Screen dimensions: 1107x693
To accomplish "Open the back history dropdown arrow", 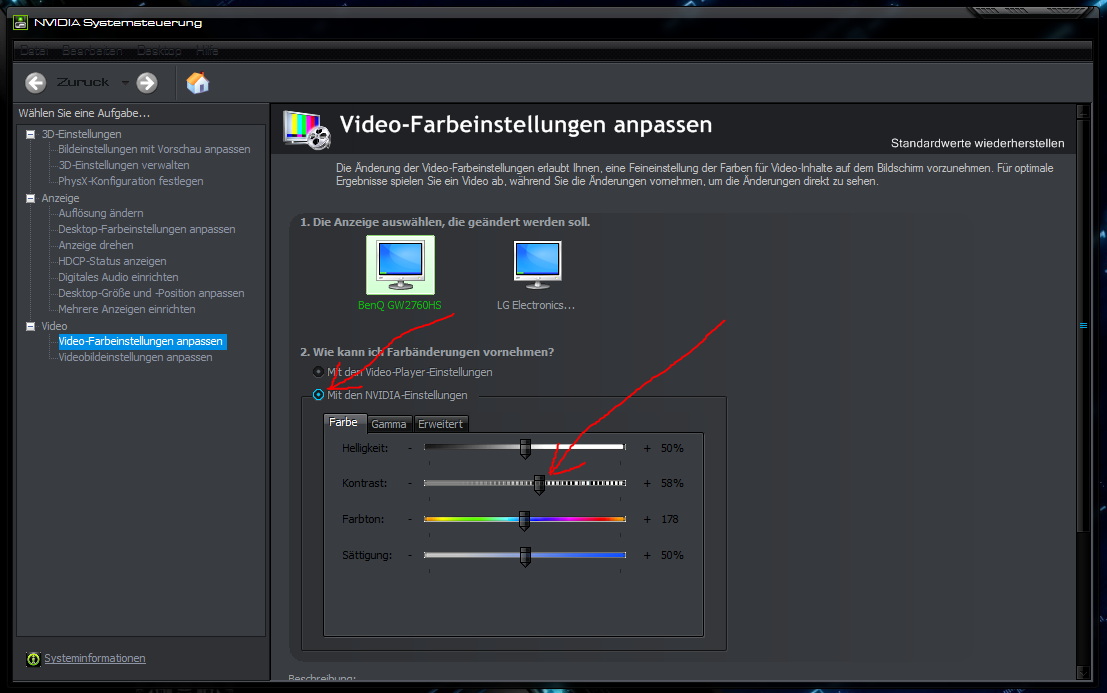I will (125, 83).
